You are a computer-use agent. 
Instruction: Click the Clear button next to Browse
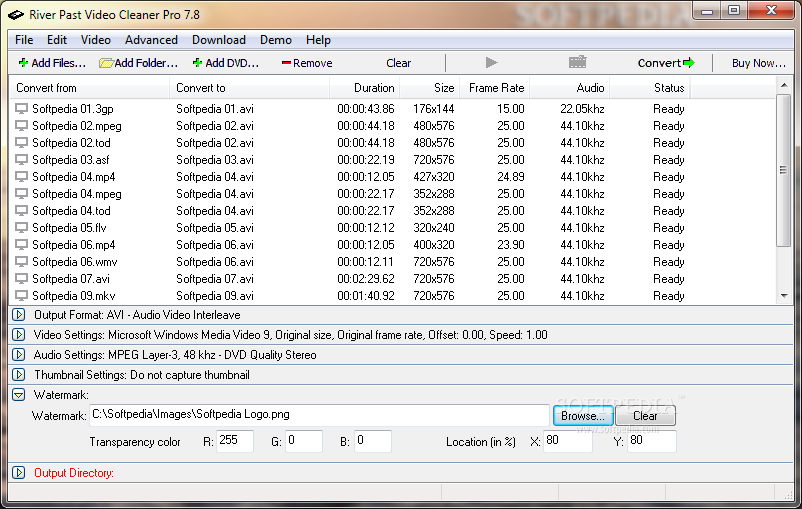(645, 415)
